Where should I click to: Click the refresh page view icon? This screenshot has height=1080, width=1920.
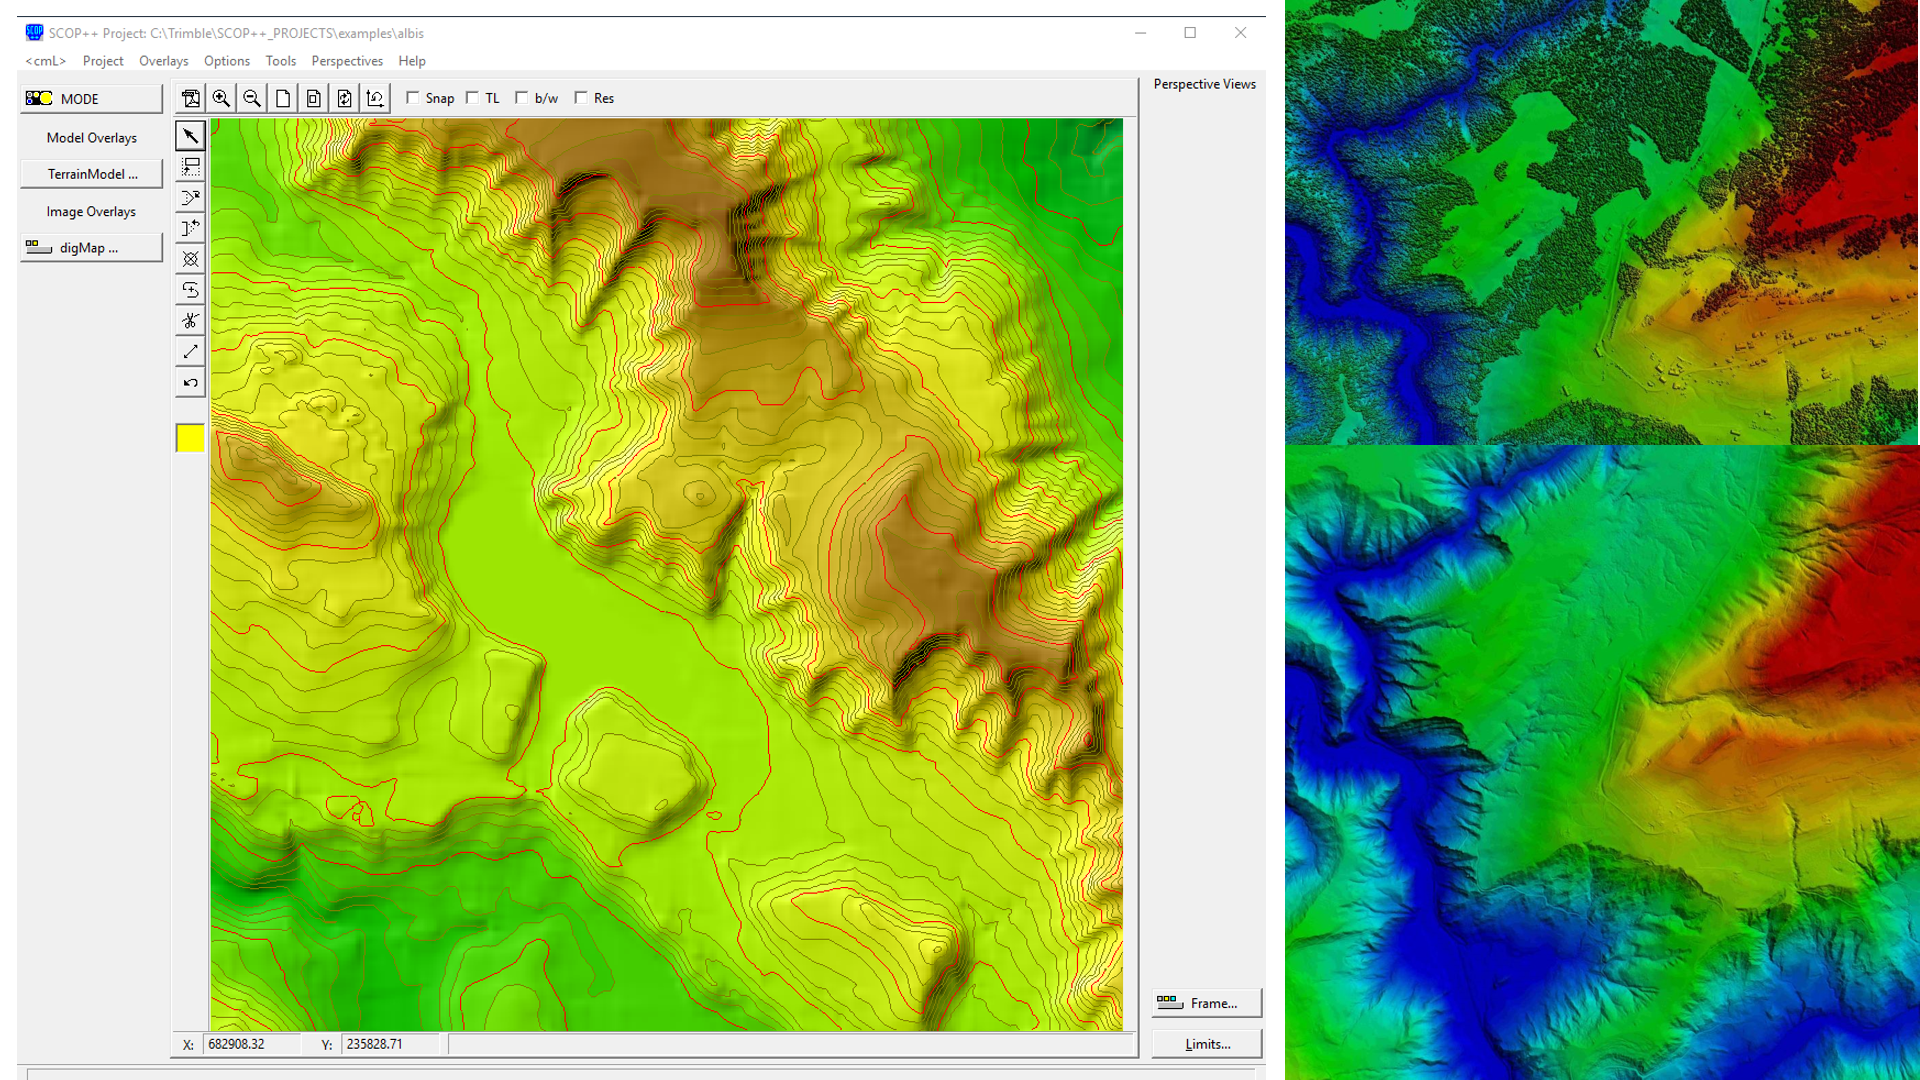[344, 98]
